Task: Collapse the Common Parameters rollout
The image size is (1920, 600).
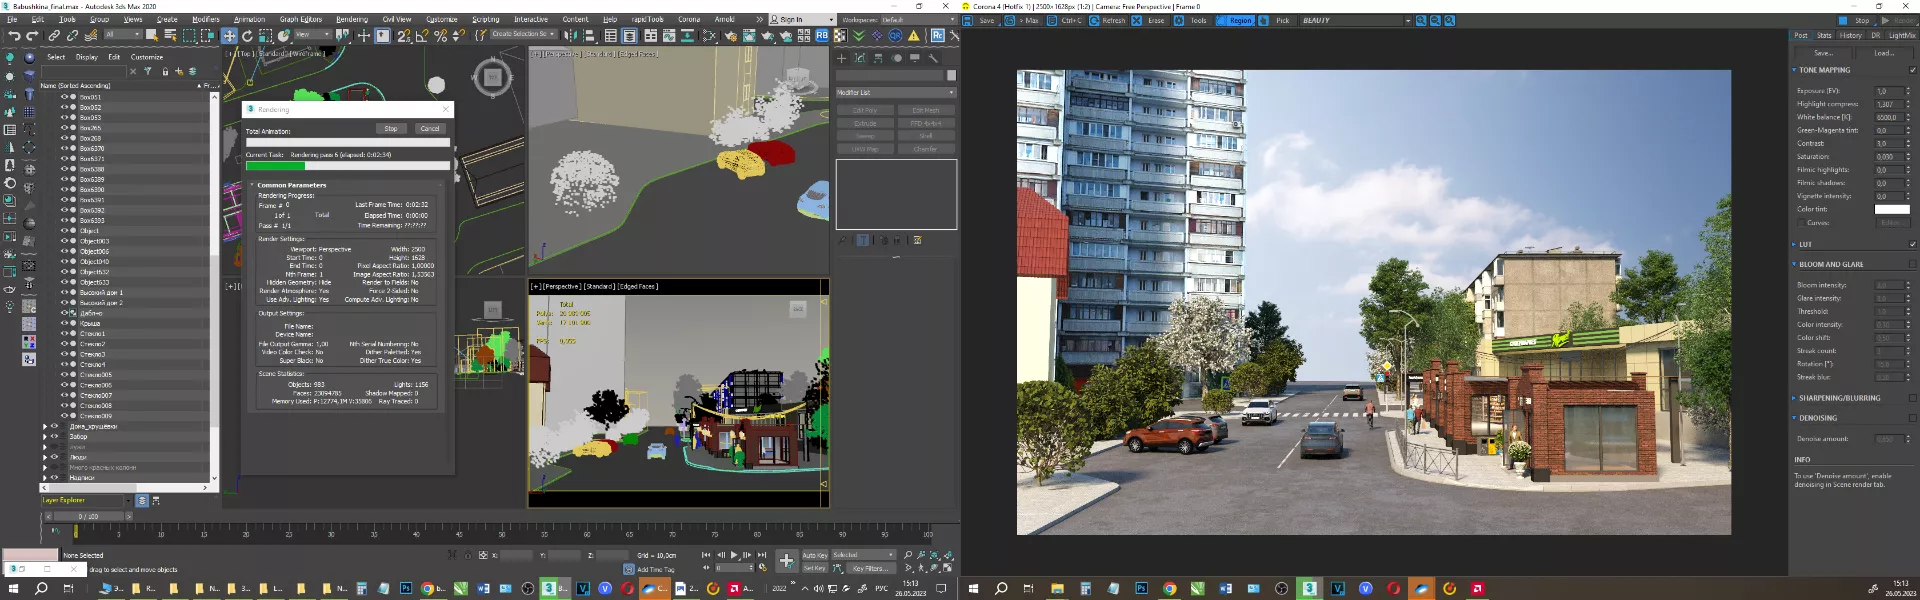Action: coord(252,185)
